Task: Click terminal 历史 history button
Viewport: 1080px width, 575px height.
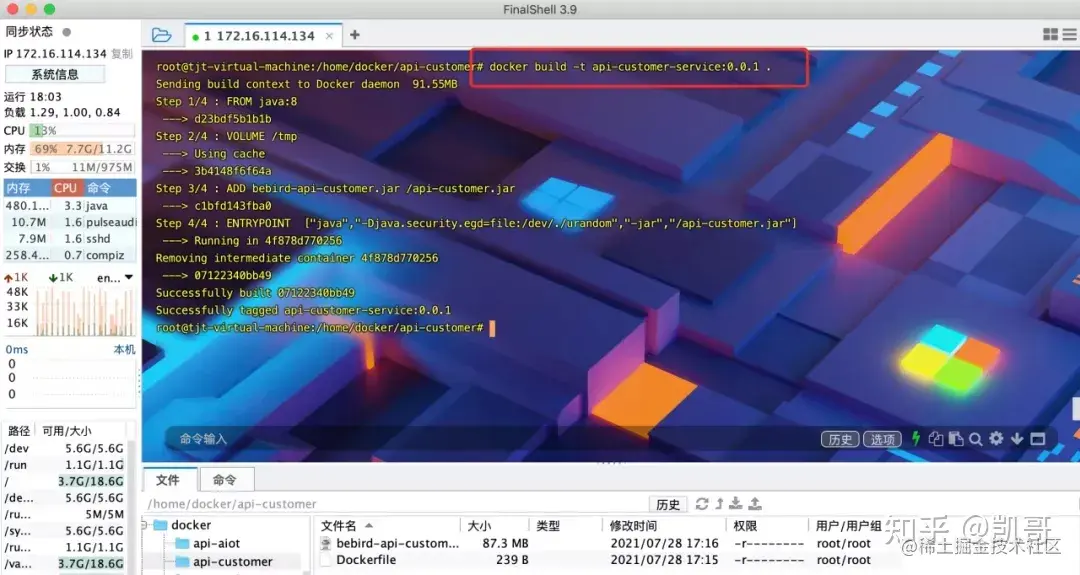Action: click(840, 439)
